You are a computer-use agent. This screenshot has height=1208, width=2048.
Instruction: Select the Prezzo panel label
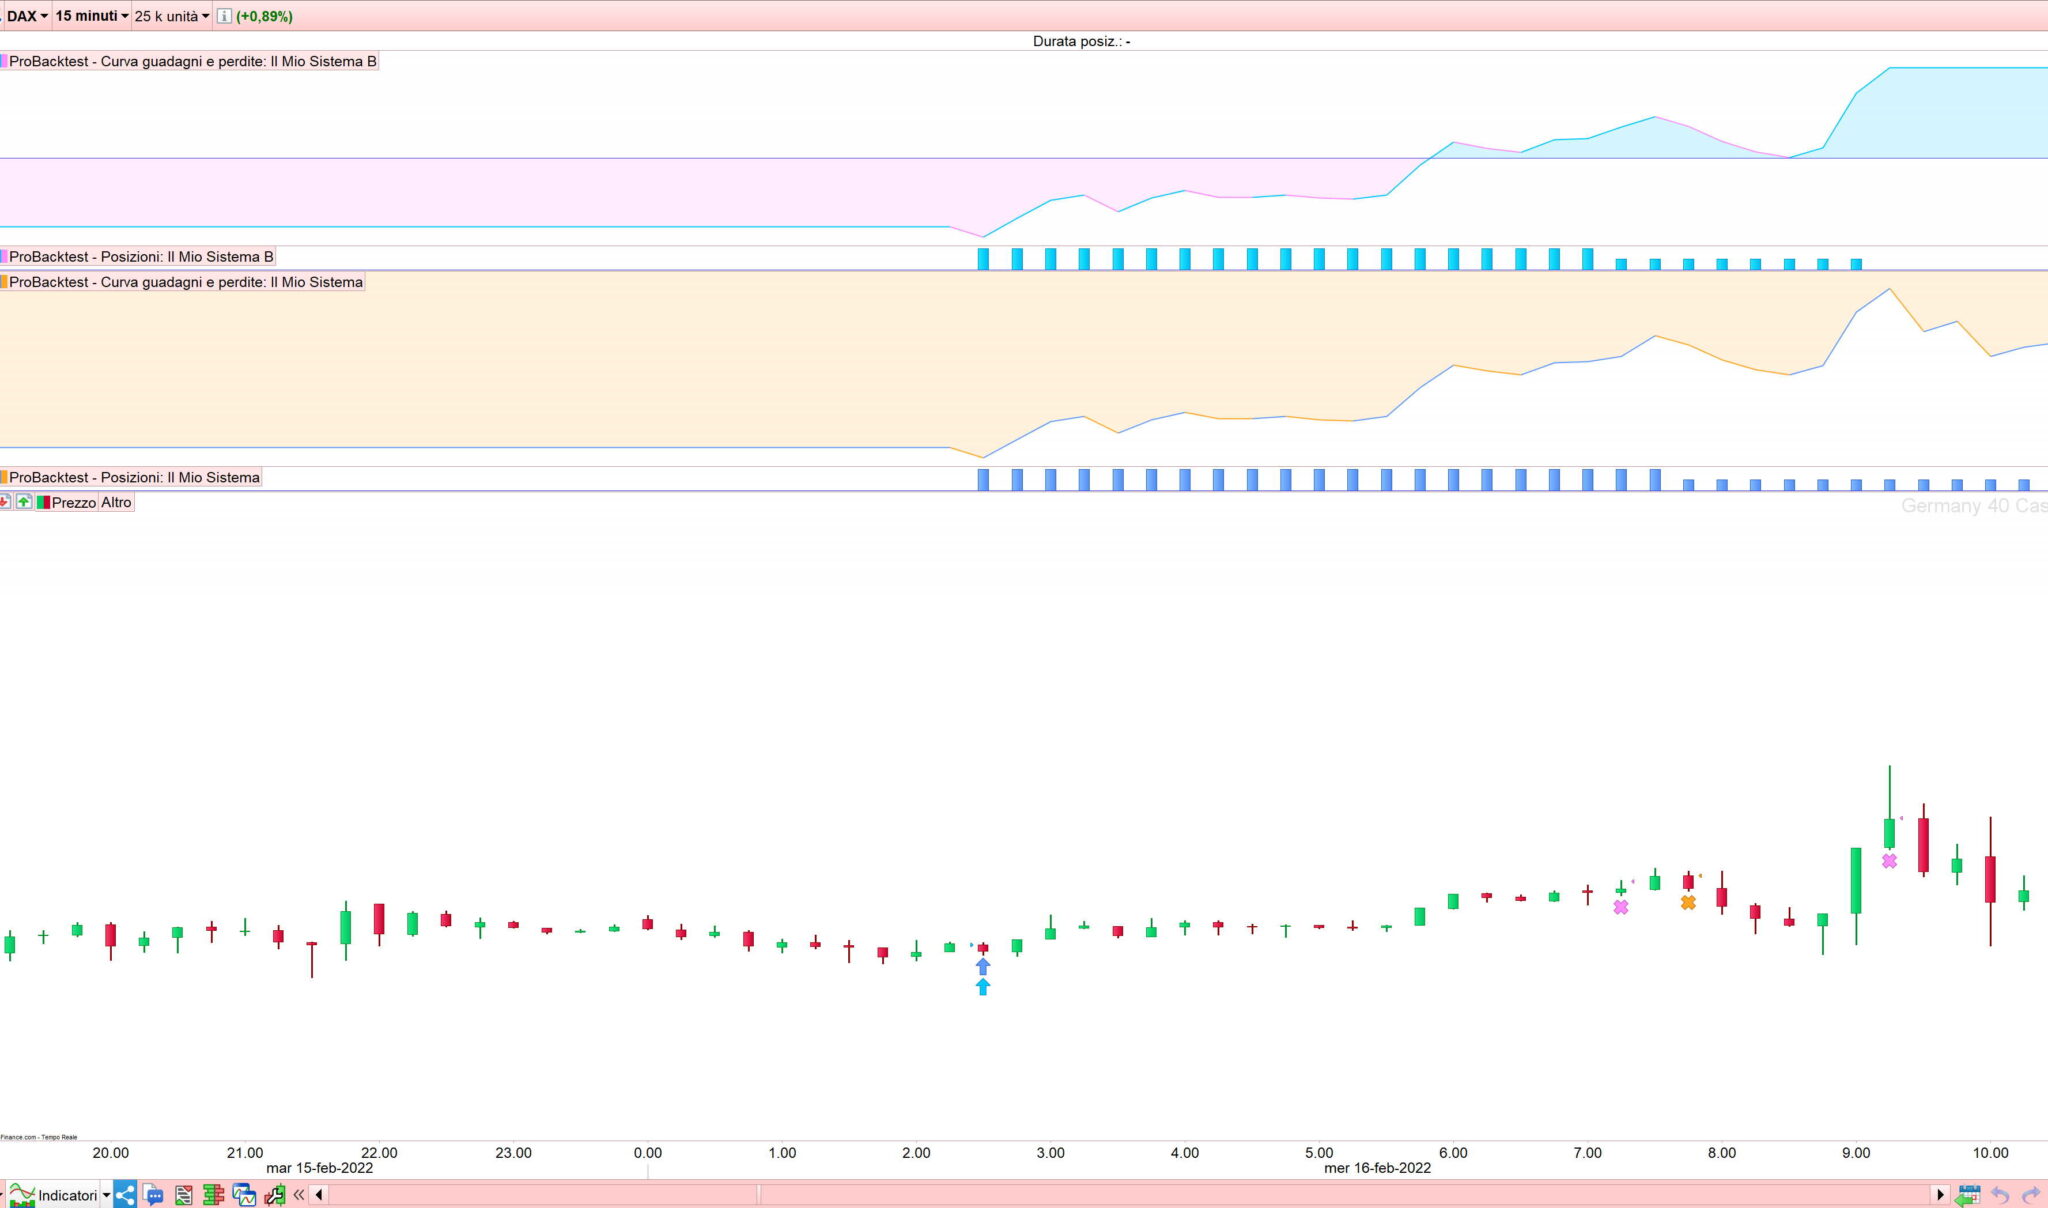coord(73,502)
